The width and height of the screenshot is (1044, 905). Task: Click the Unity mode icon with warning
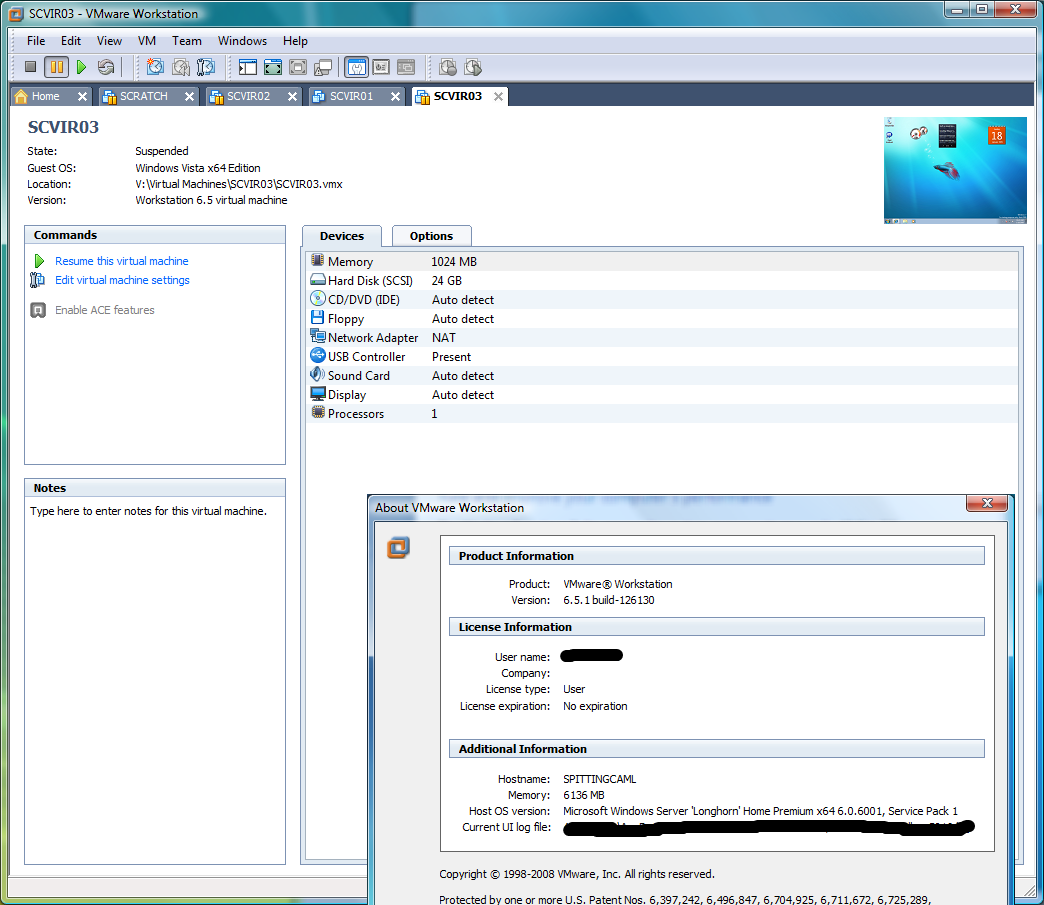pyautogui.click(x=323, y=67)
